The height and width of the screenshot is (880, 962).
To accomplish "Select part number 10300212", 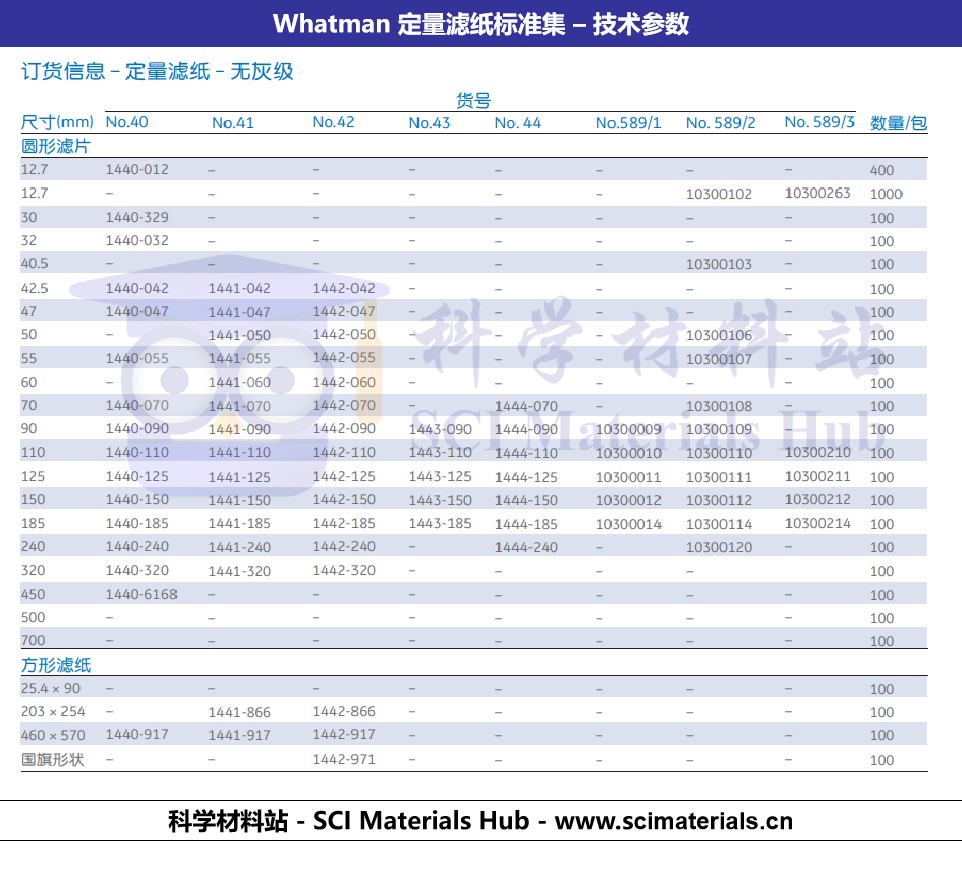I will pos(817,500).
